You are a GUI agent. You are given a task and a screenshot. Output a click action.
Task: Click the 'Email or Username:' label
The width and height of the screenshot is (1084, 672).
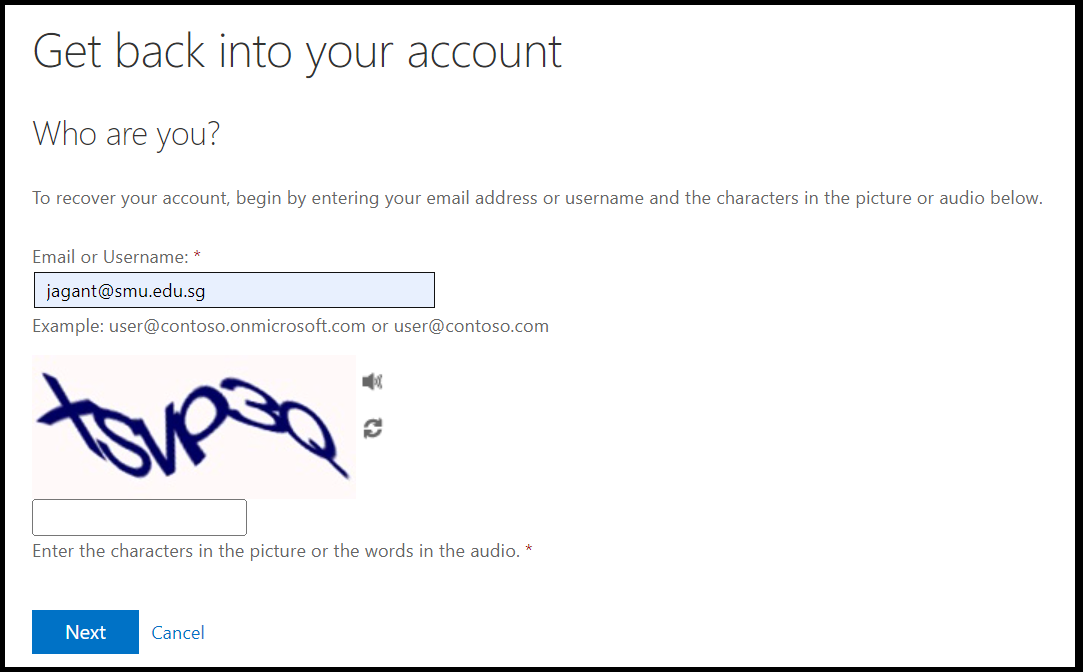[x=110, y=257]
